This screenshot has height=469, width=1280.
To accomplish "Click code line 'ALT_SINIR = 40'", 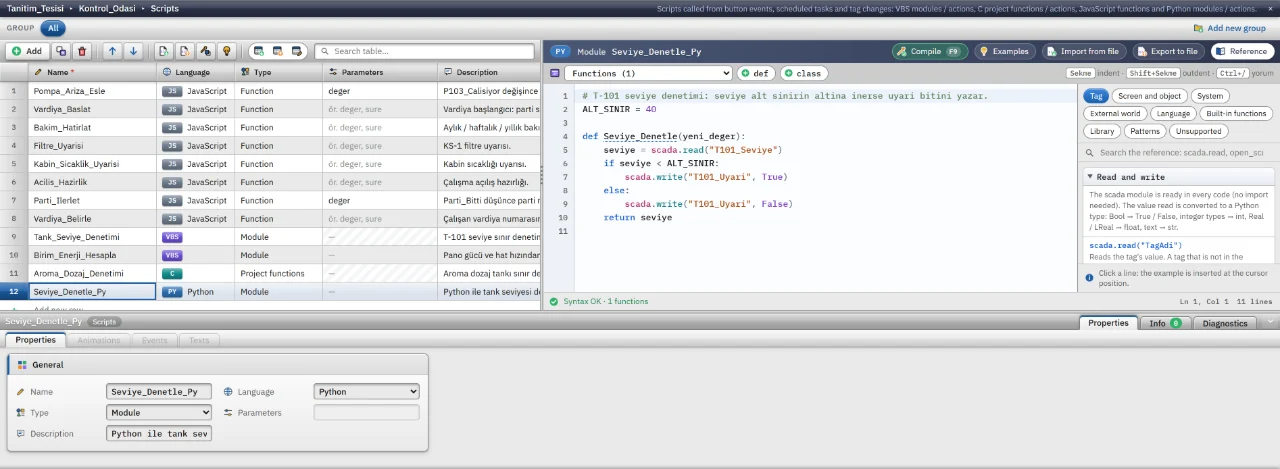I will click(619, 109).
